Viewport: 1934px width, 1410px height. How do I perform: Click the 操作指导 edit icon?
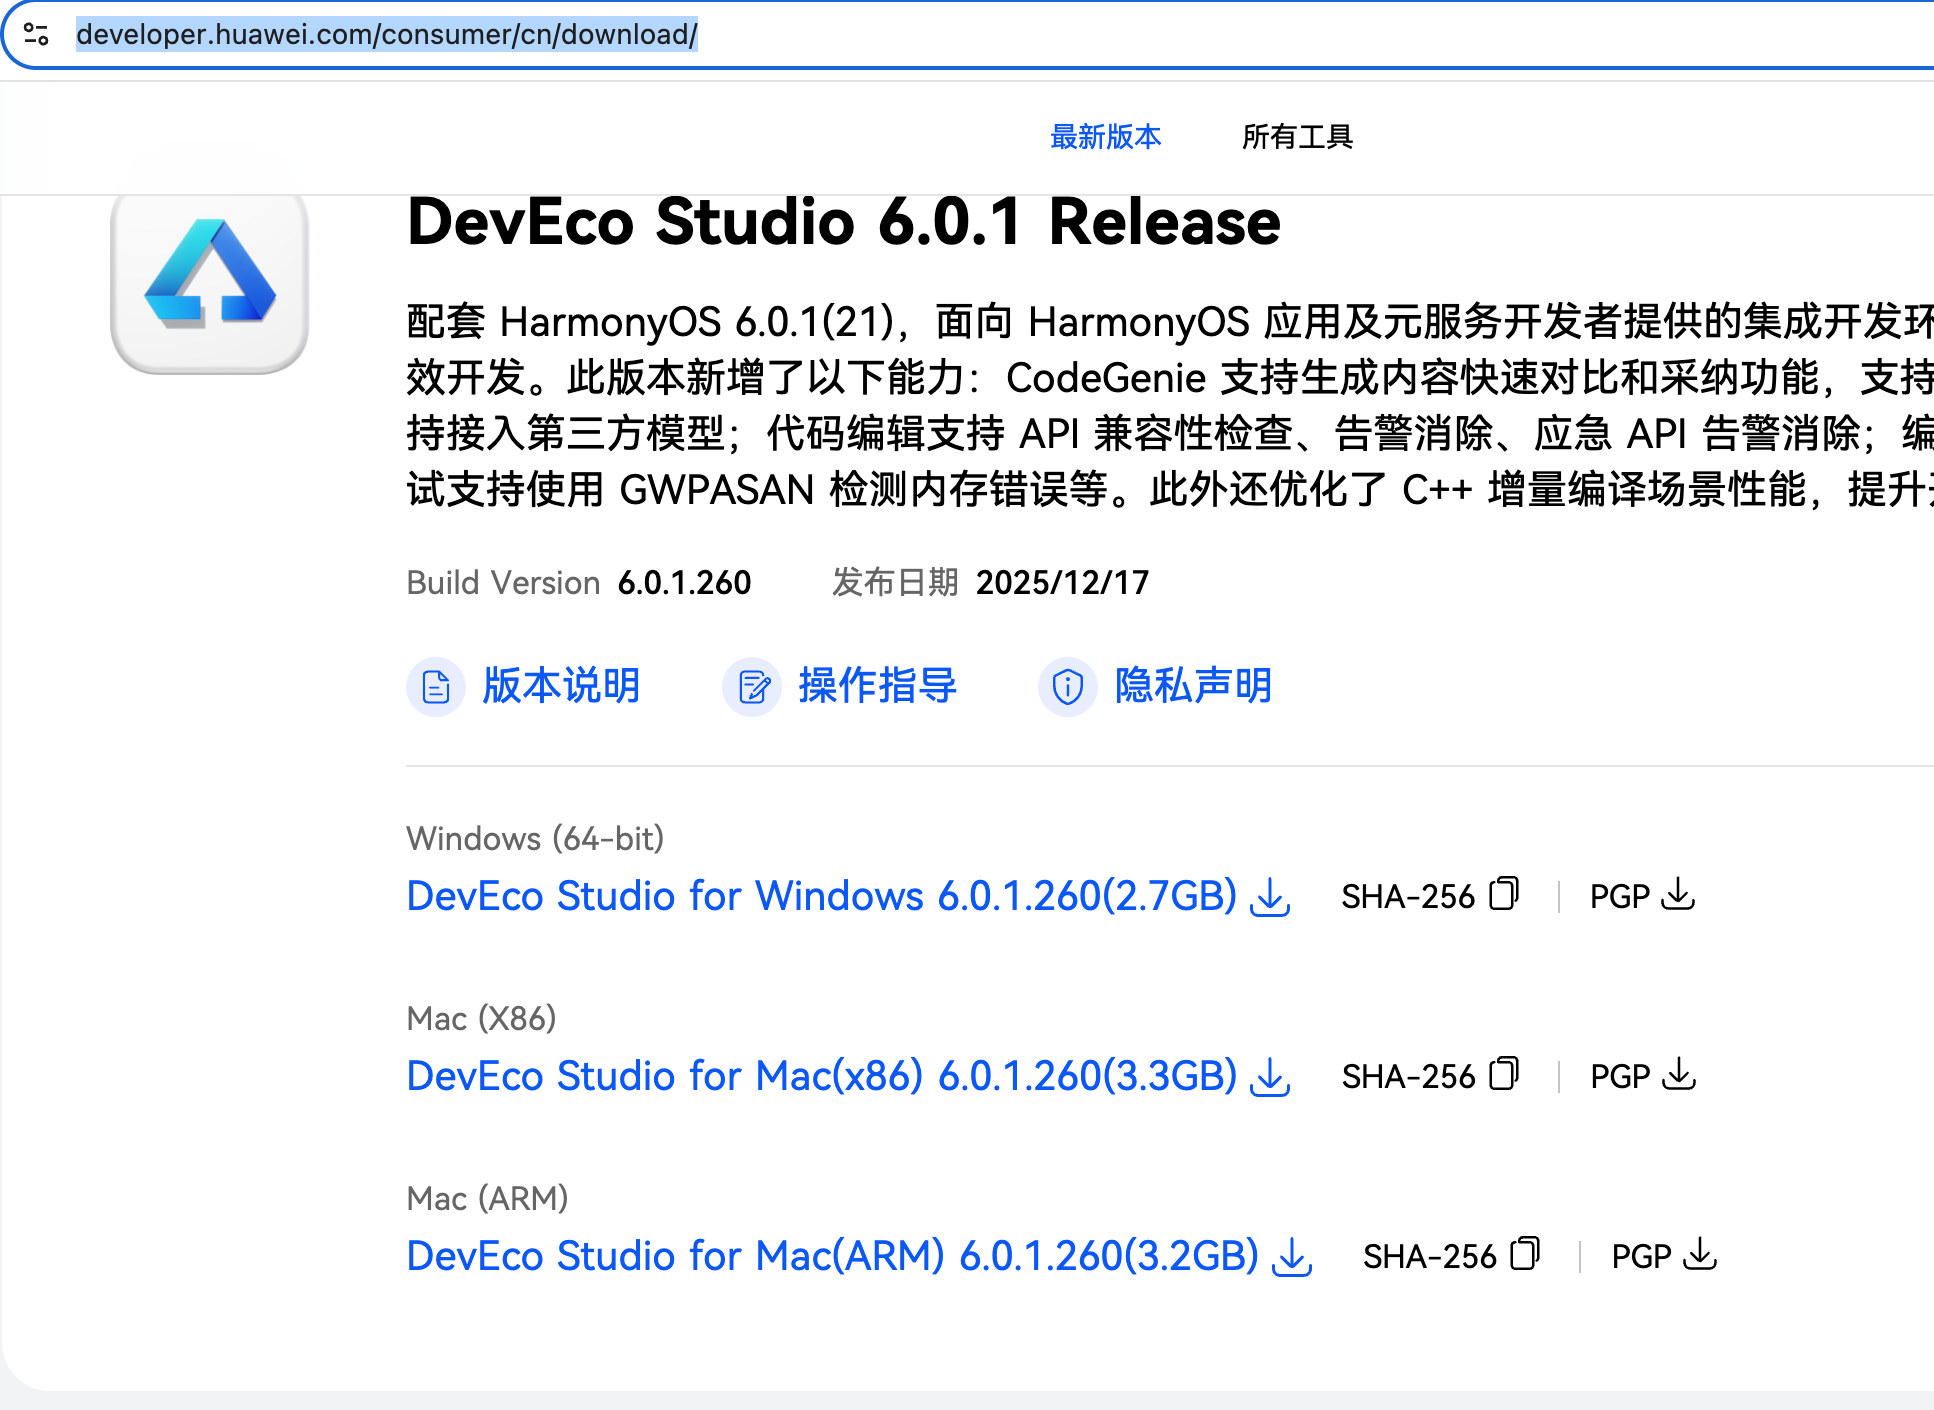tap(752, 687)
